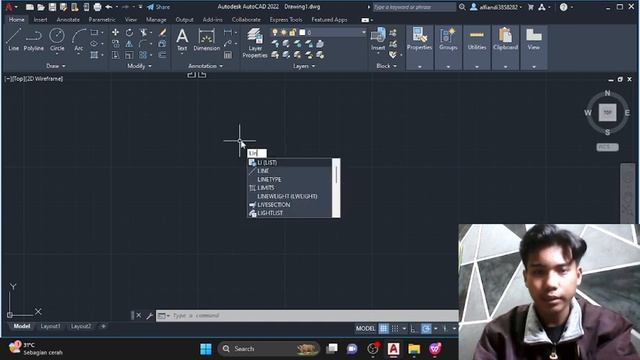Toggle polar tracking in status bar
640x360 pixels.
(x=426, y=328)
